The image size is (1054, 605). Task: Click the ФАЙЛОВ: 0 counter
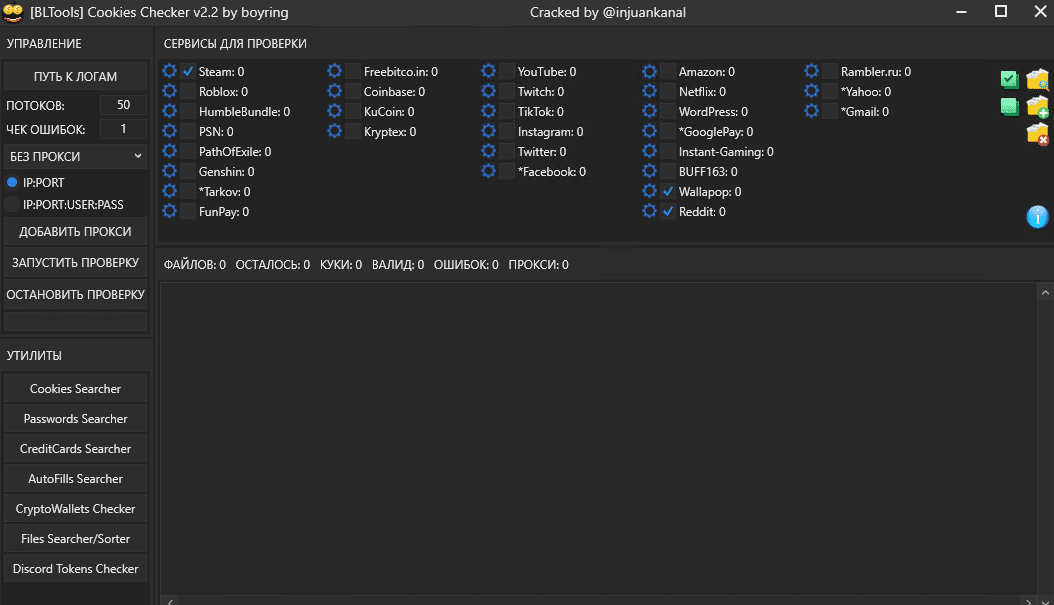(195, 265)
